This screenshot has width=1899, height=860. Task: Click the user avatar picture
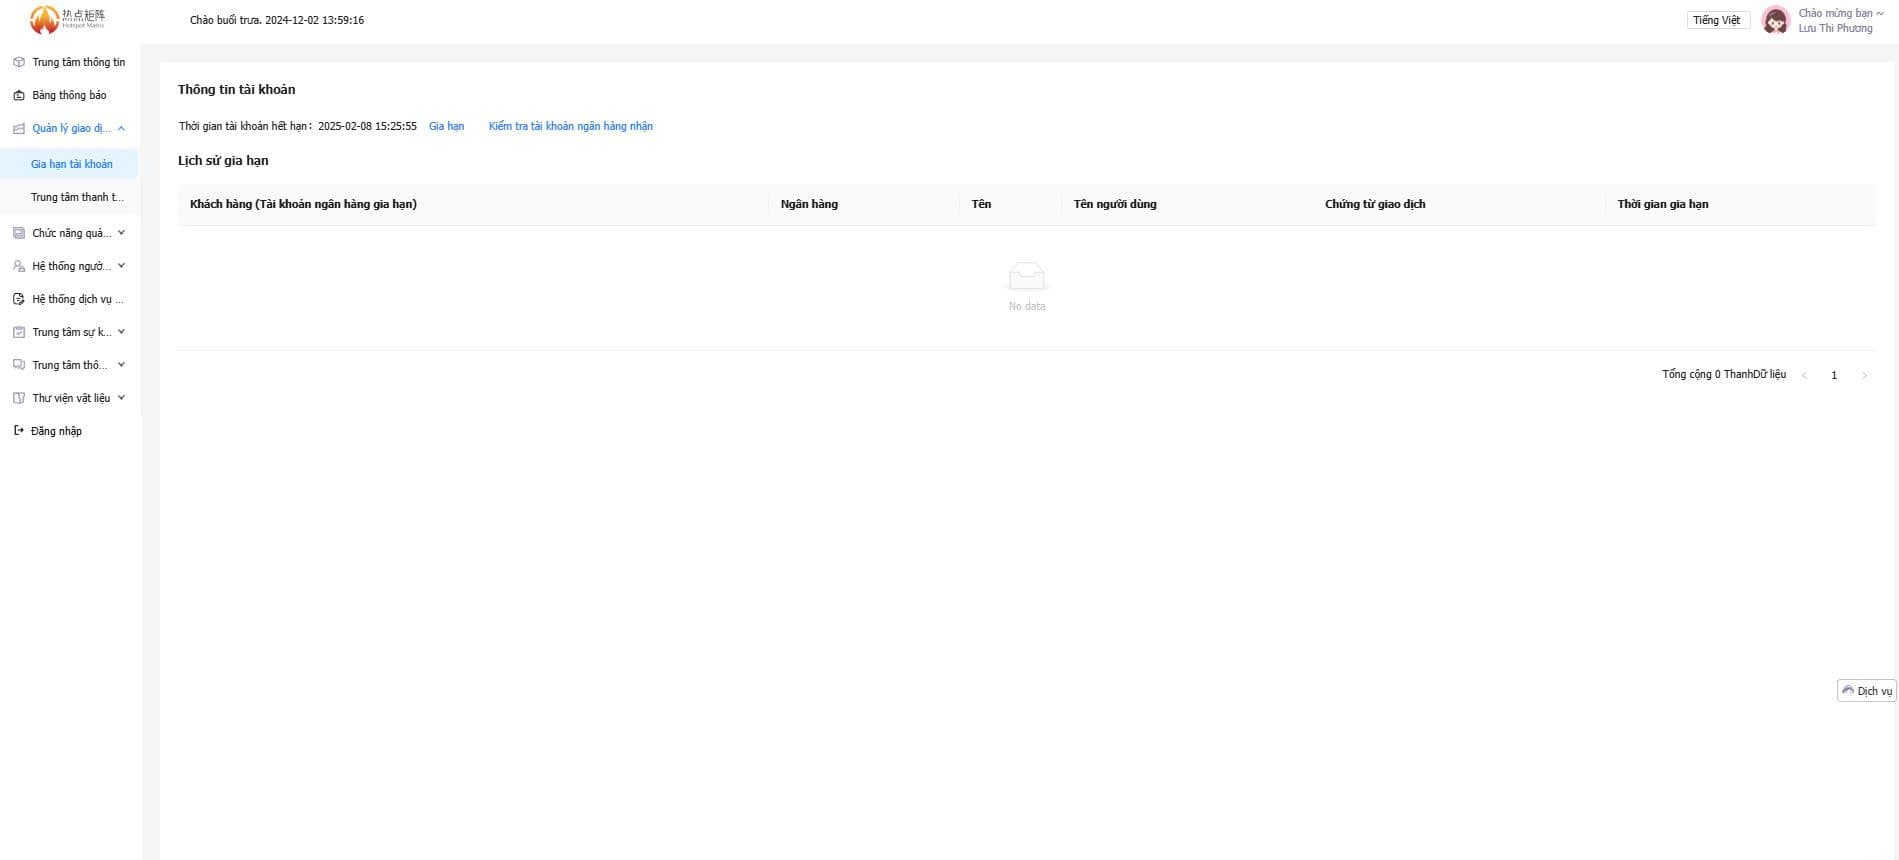tap(1775, 20)
